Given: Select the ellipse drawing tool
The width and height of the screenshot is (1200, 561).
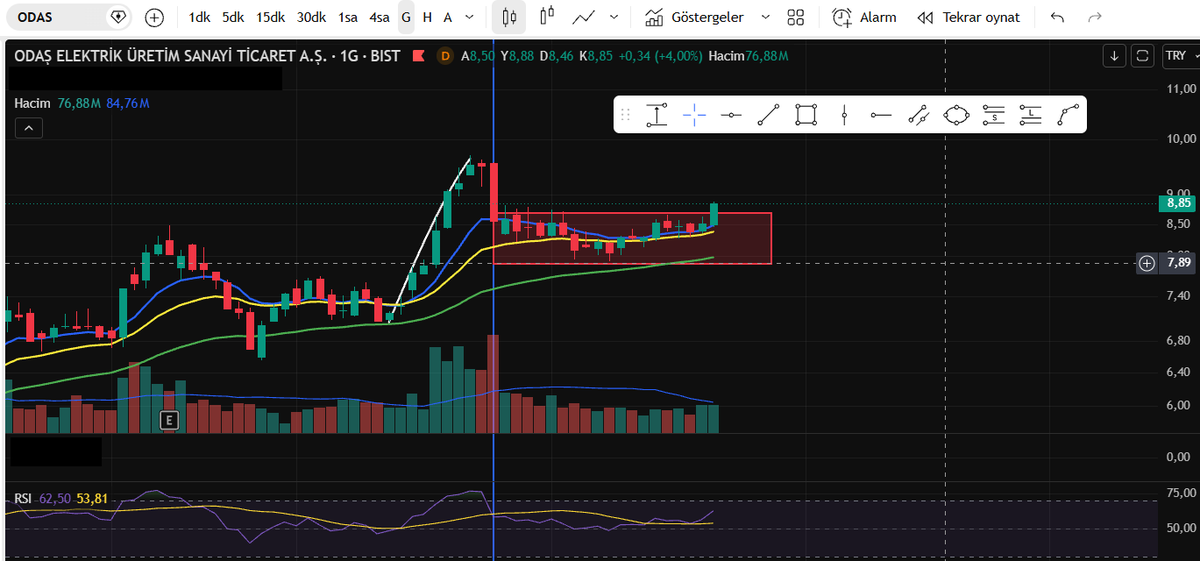Looking at the screenshot, I should (956, 115).
